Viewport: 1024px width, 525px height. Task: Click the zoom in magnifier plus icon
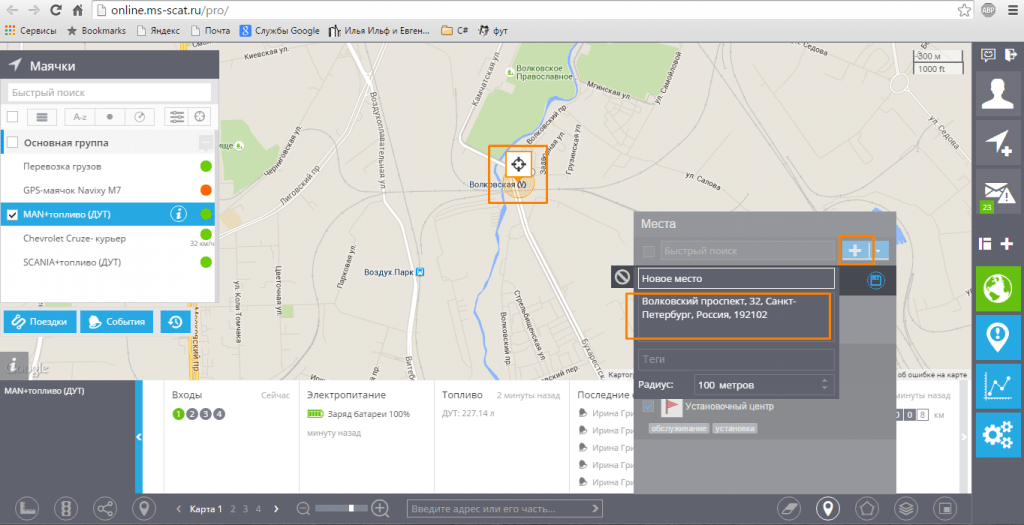click(x=380, y=508)
